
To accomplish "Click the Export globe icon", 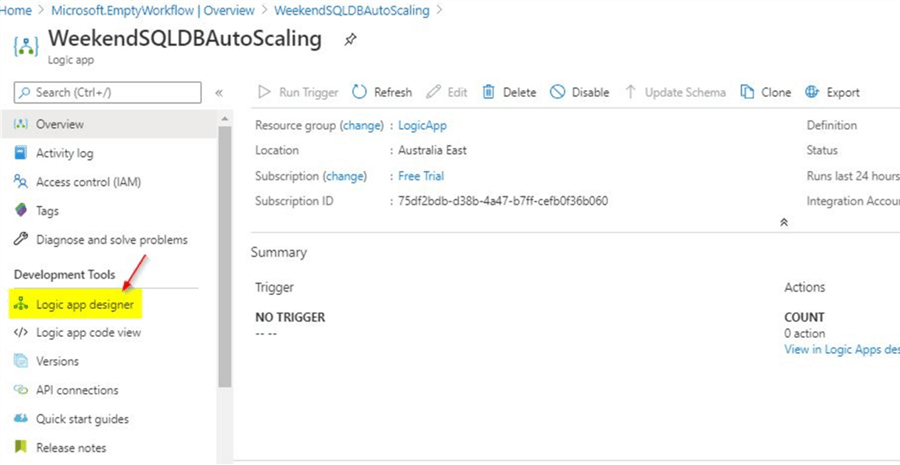I will point(812,92).
